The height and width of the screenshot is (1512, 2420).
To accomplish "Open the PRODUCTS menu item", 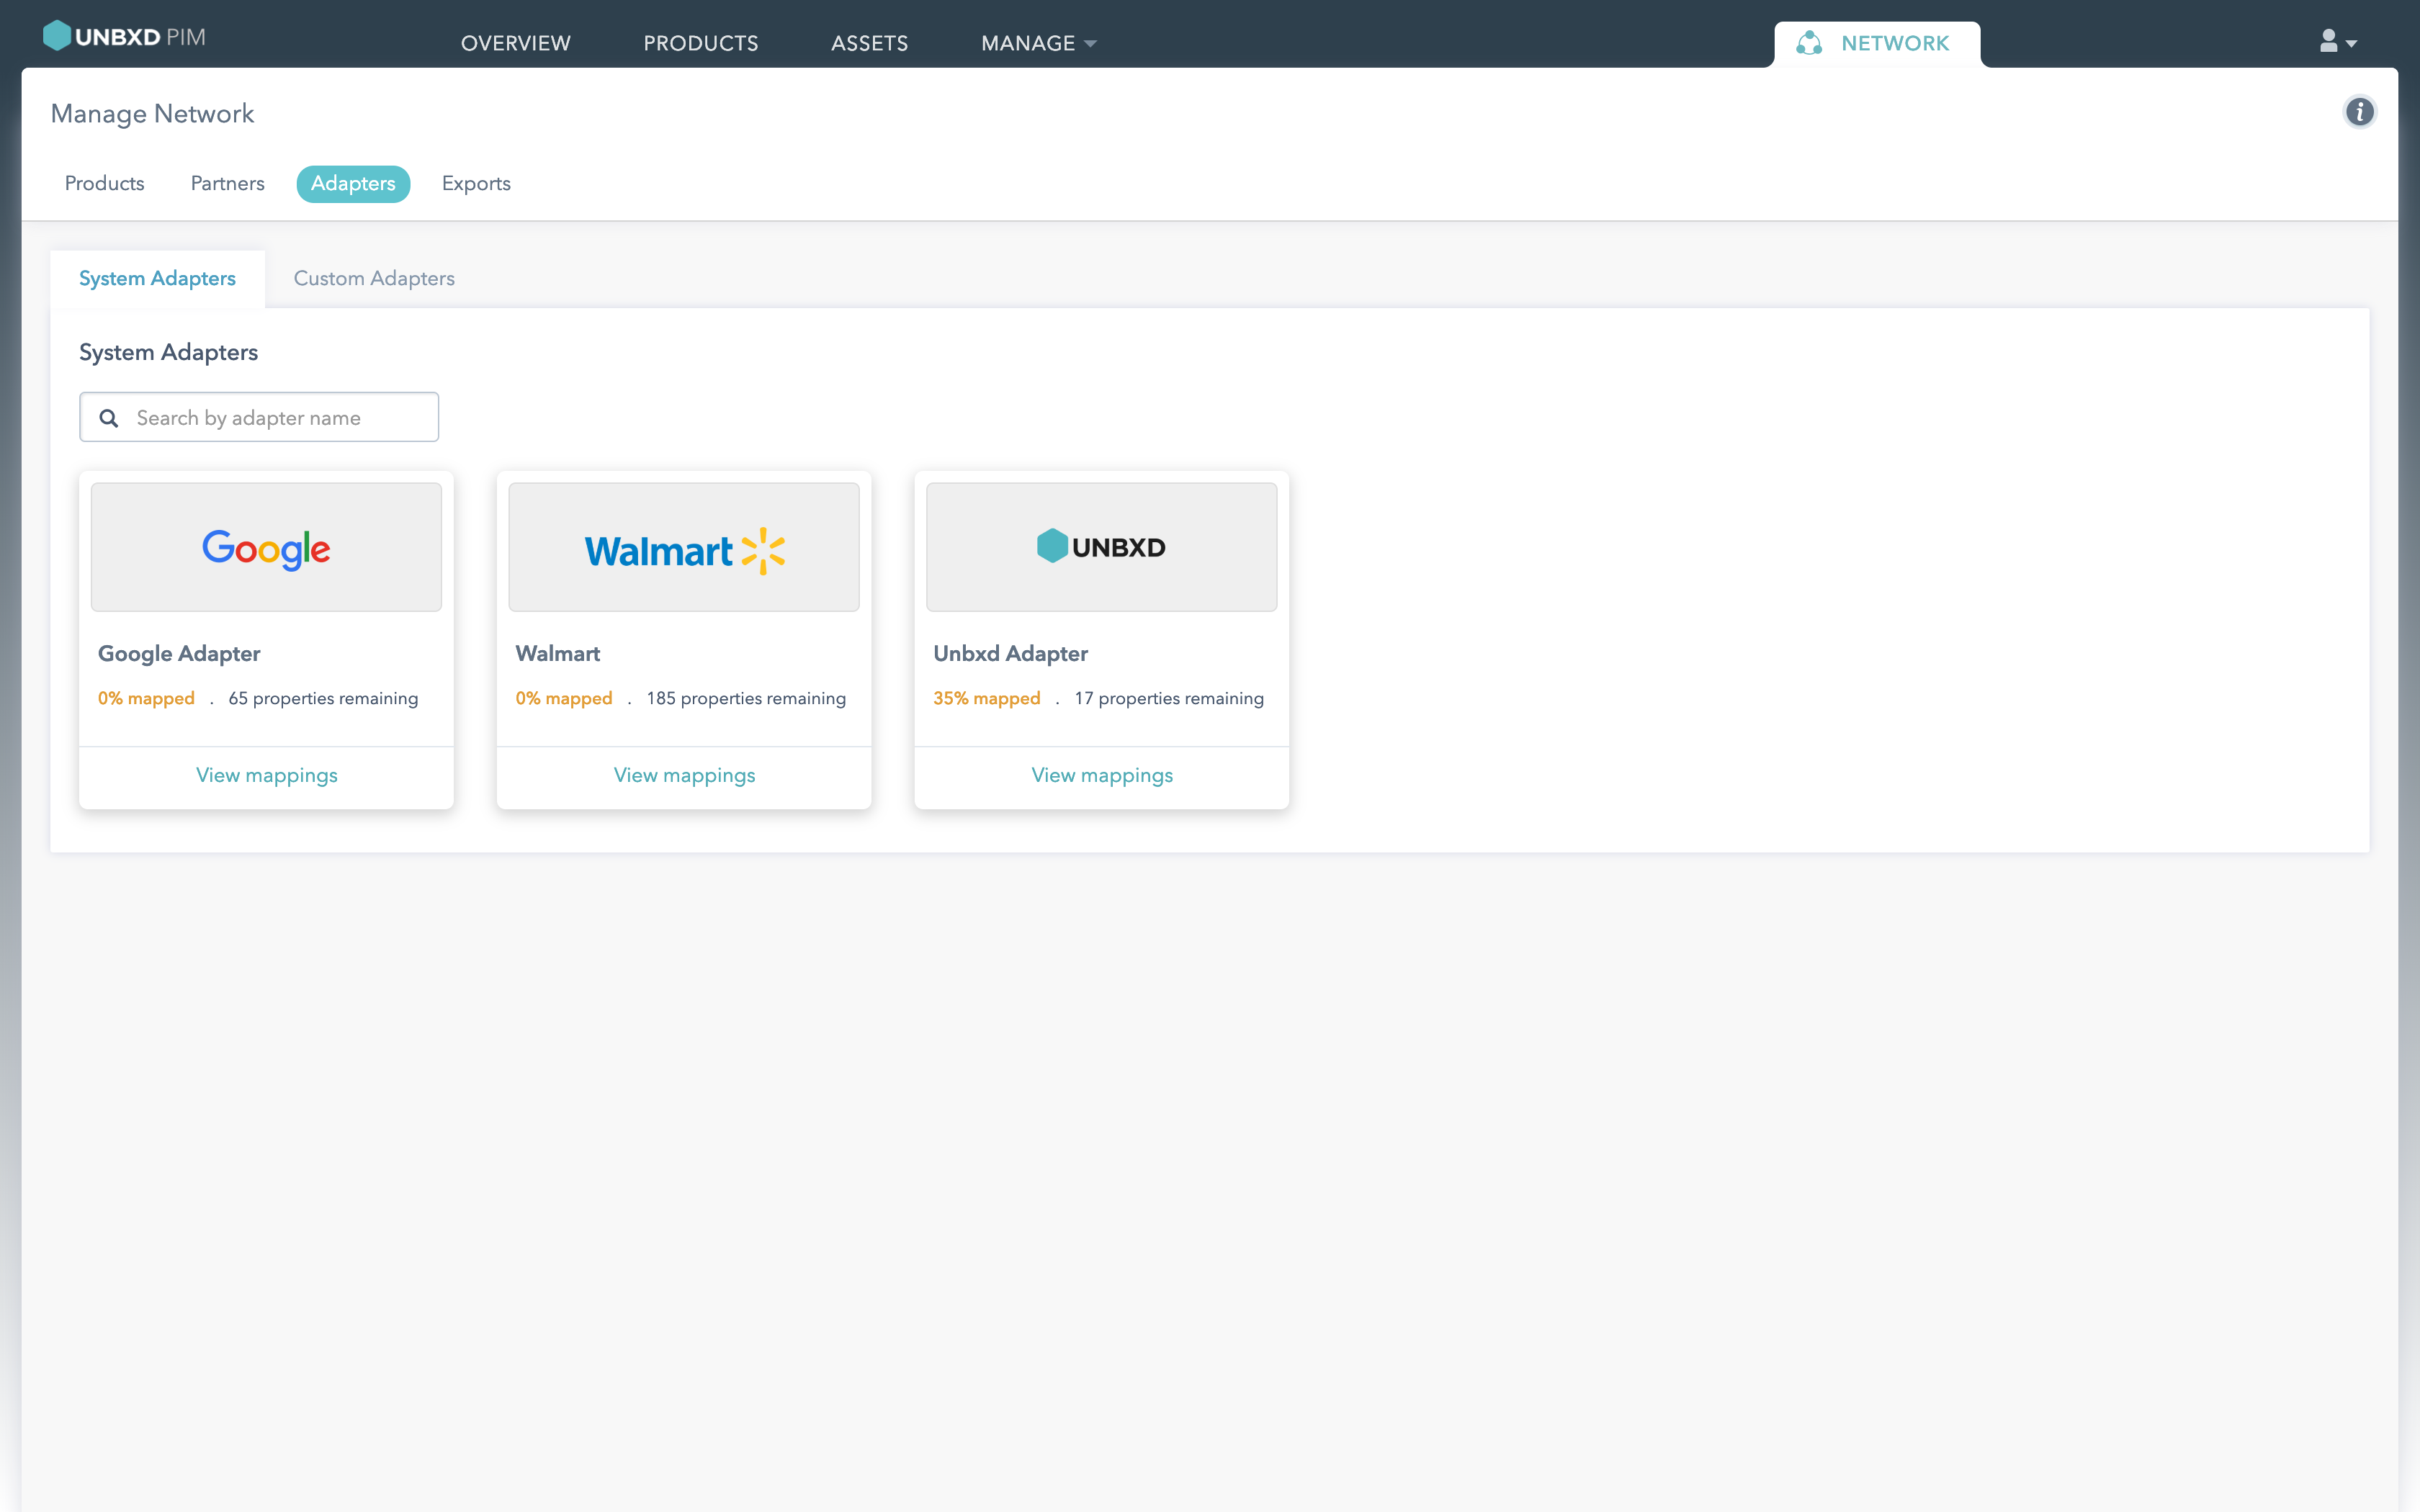I will click(701, 43).
